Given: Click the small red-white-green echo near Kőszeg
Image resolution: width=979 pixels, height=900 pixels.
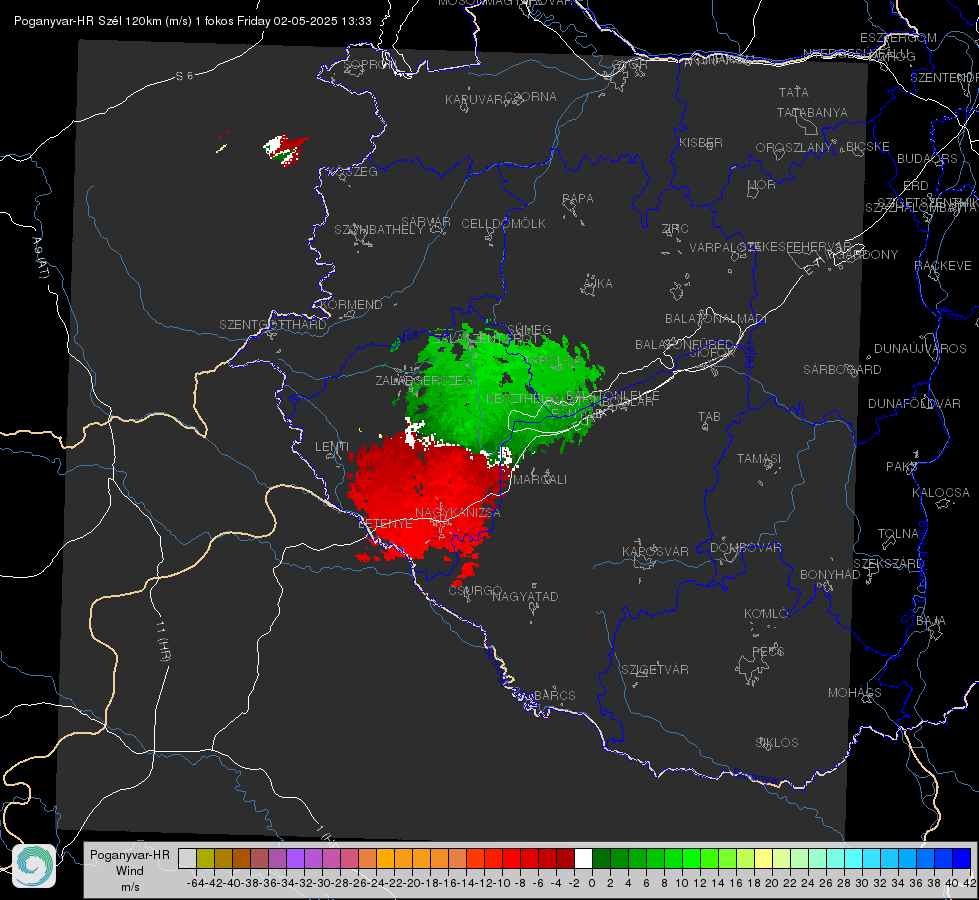Looking at the screenshot, I should point(285,150).
